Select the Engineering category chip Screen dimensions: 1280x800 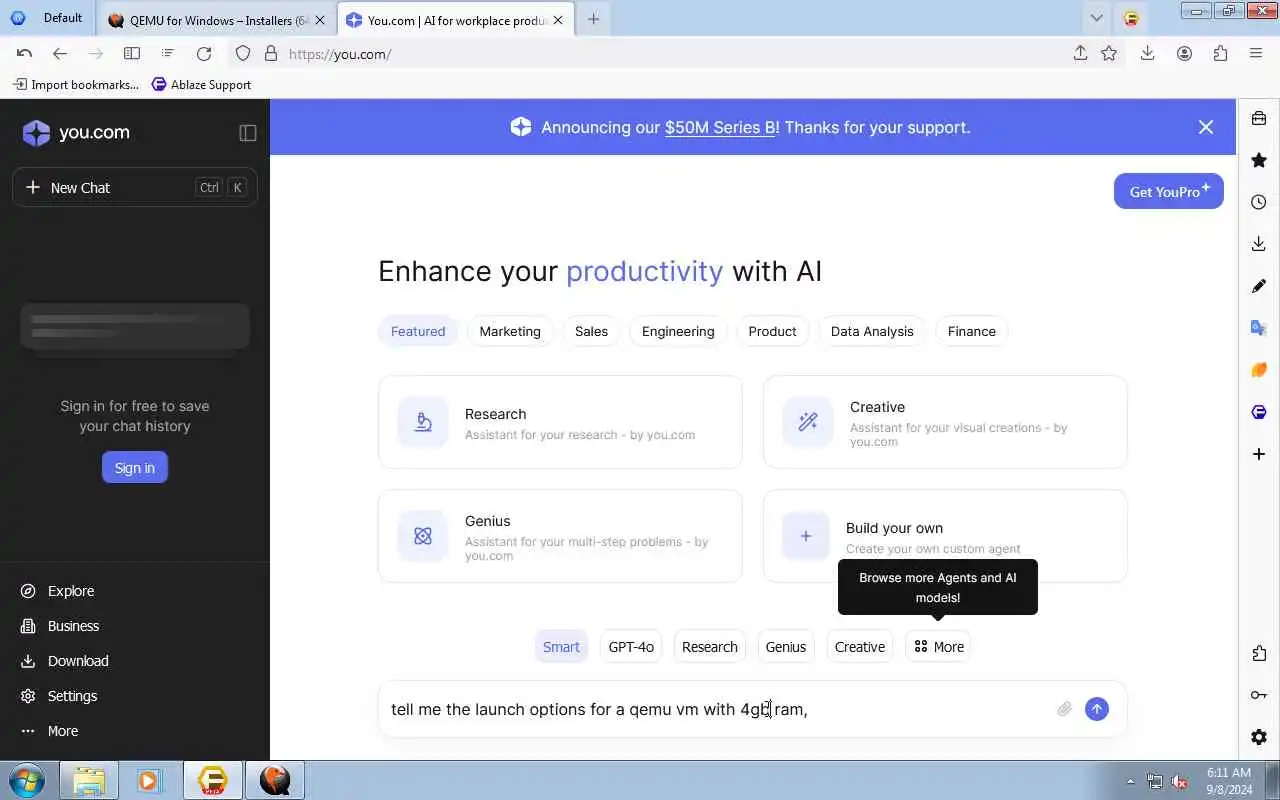pos(678,331)
